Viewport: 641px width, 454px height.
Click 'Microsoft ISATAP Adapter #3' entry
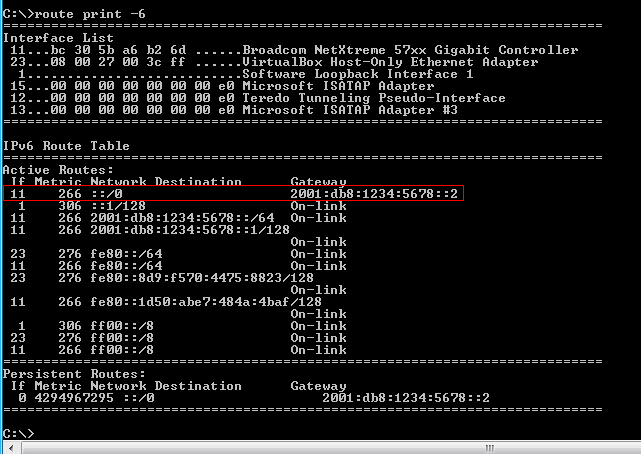coord(350,110)
